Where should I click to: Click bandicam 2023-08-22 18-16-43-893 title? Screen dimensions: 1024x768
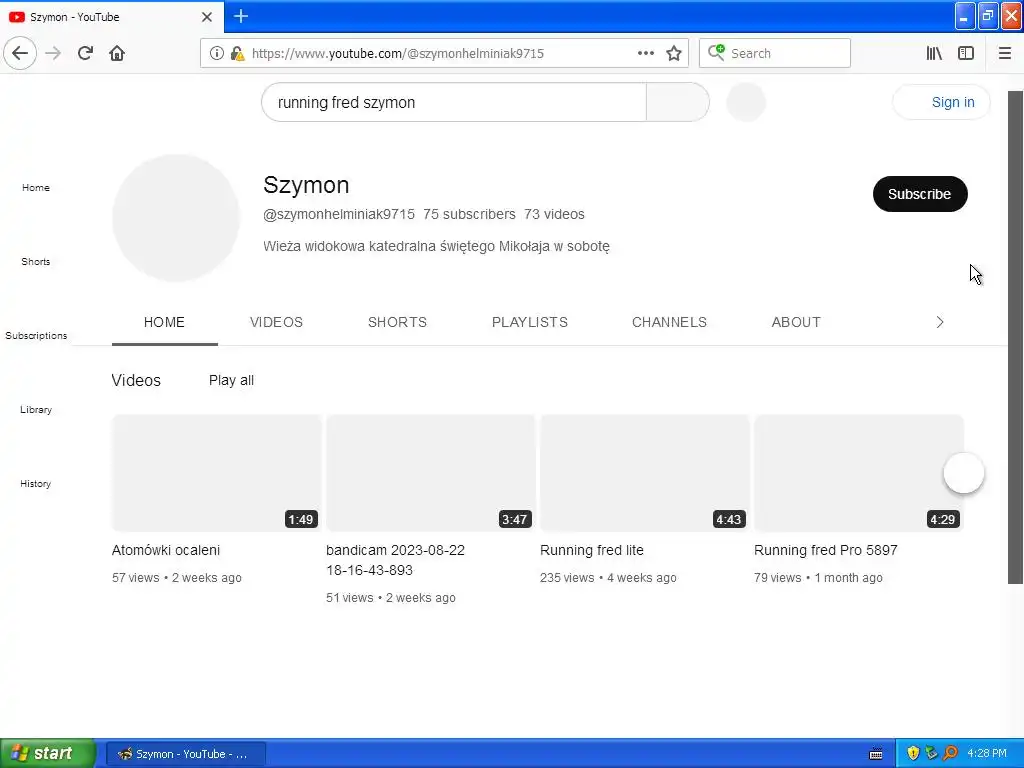[x=396, y=560]
